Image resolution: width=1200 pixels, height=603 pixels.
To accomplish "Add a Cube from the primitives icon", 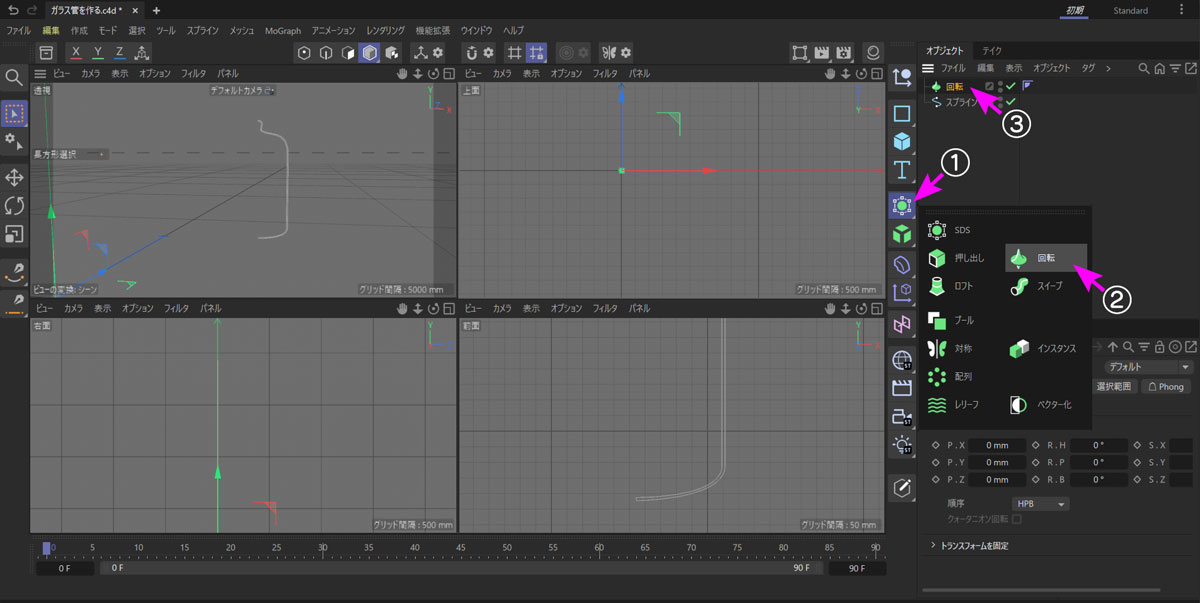I will click(901, 141).
